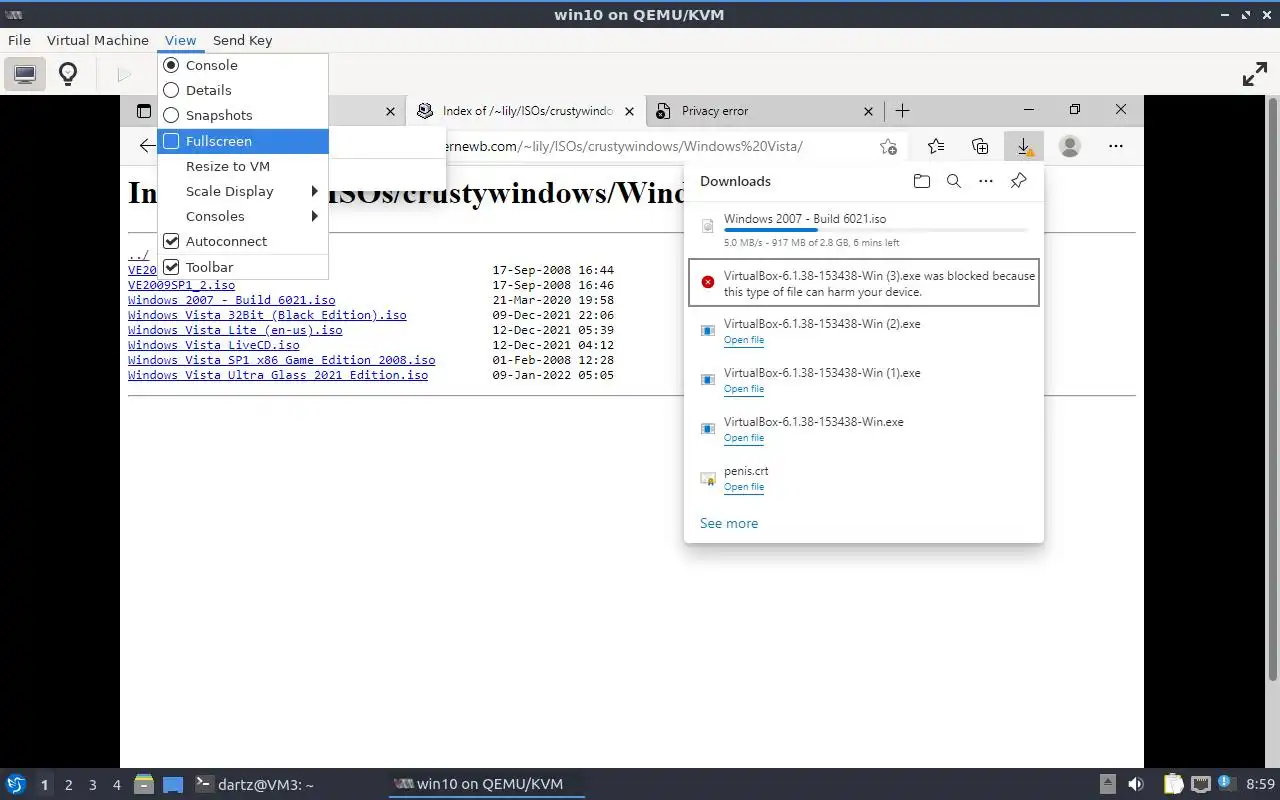Image resolution: width=1280 pixels, height=800 pixels.
Task: Open the Send Key menu
Action: [242, 40]
